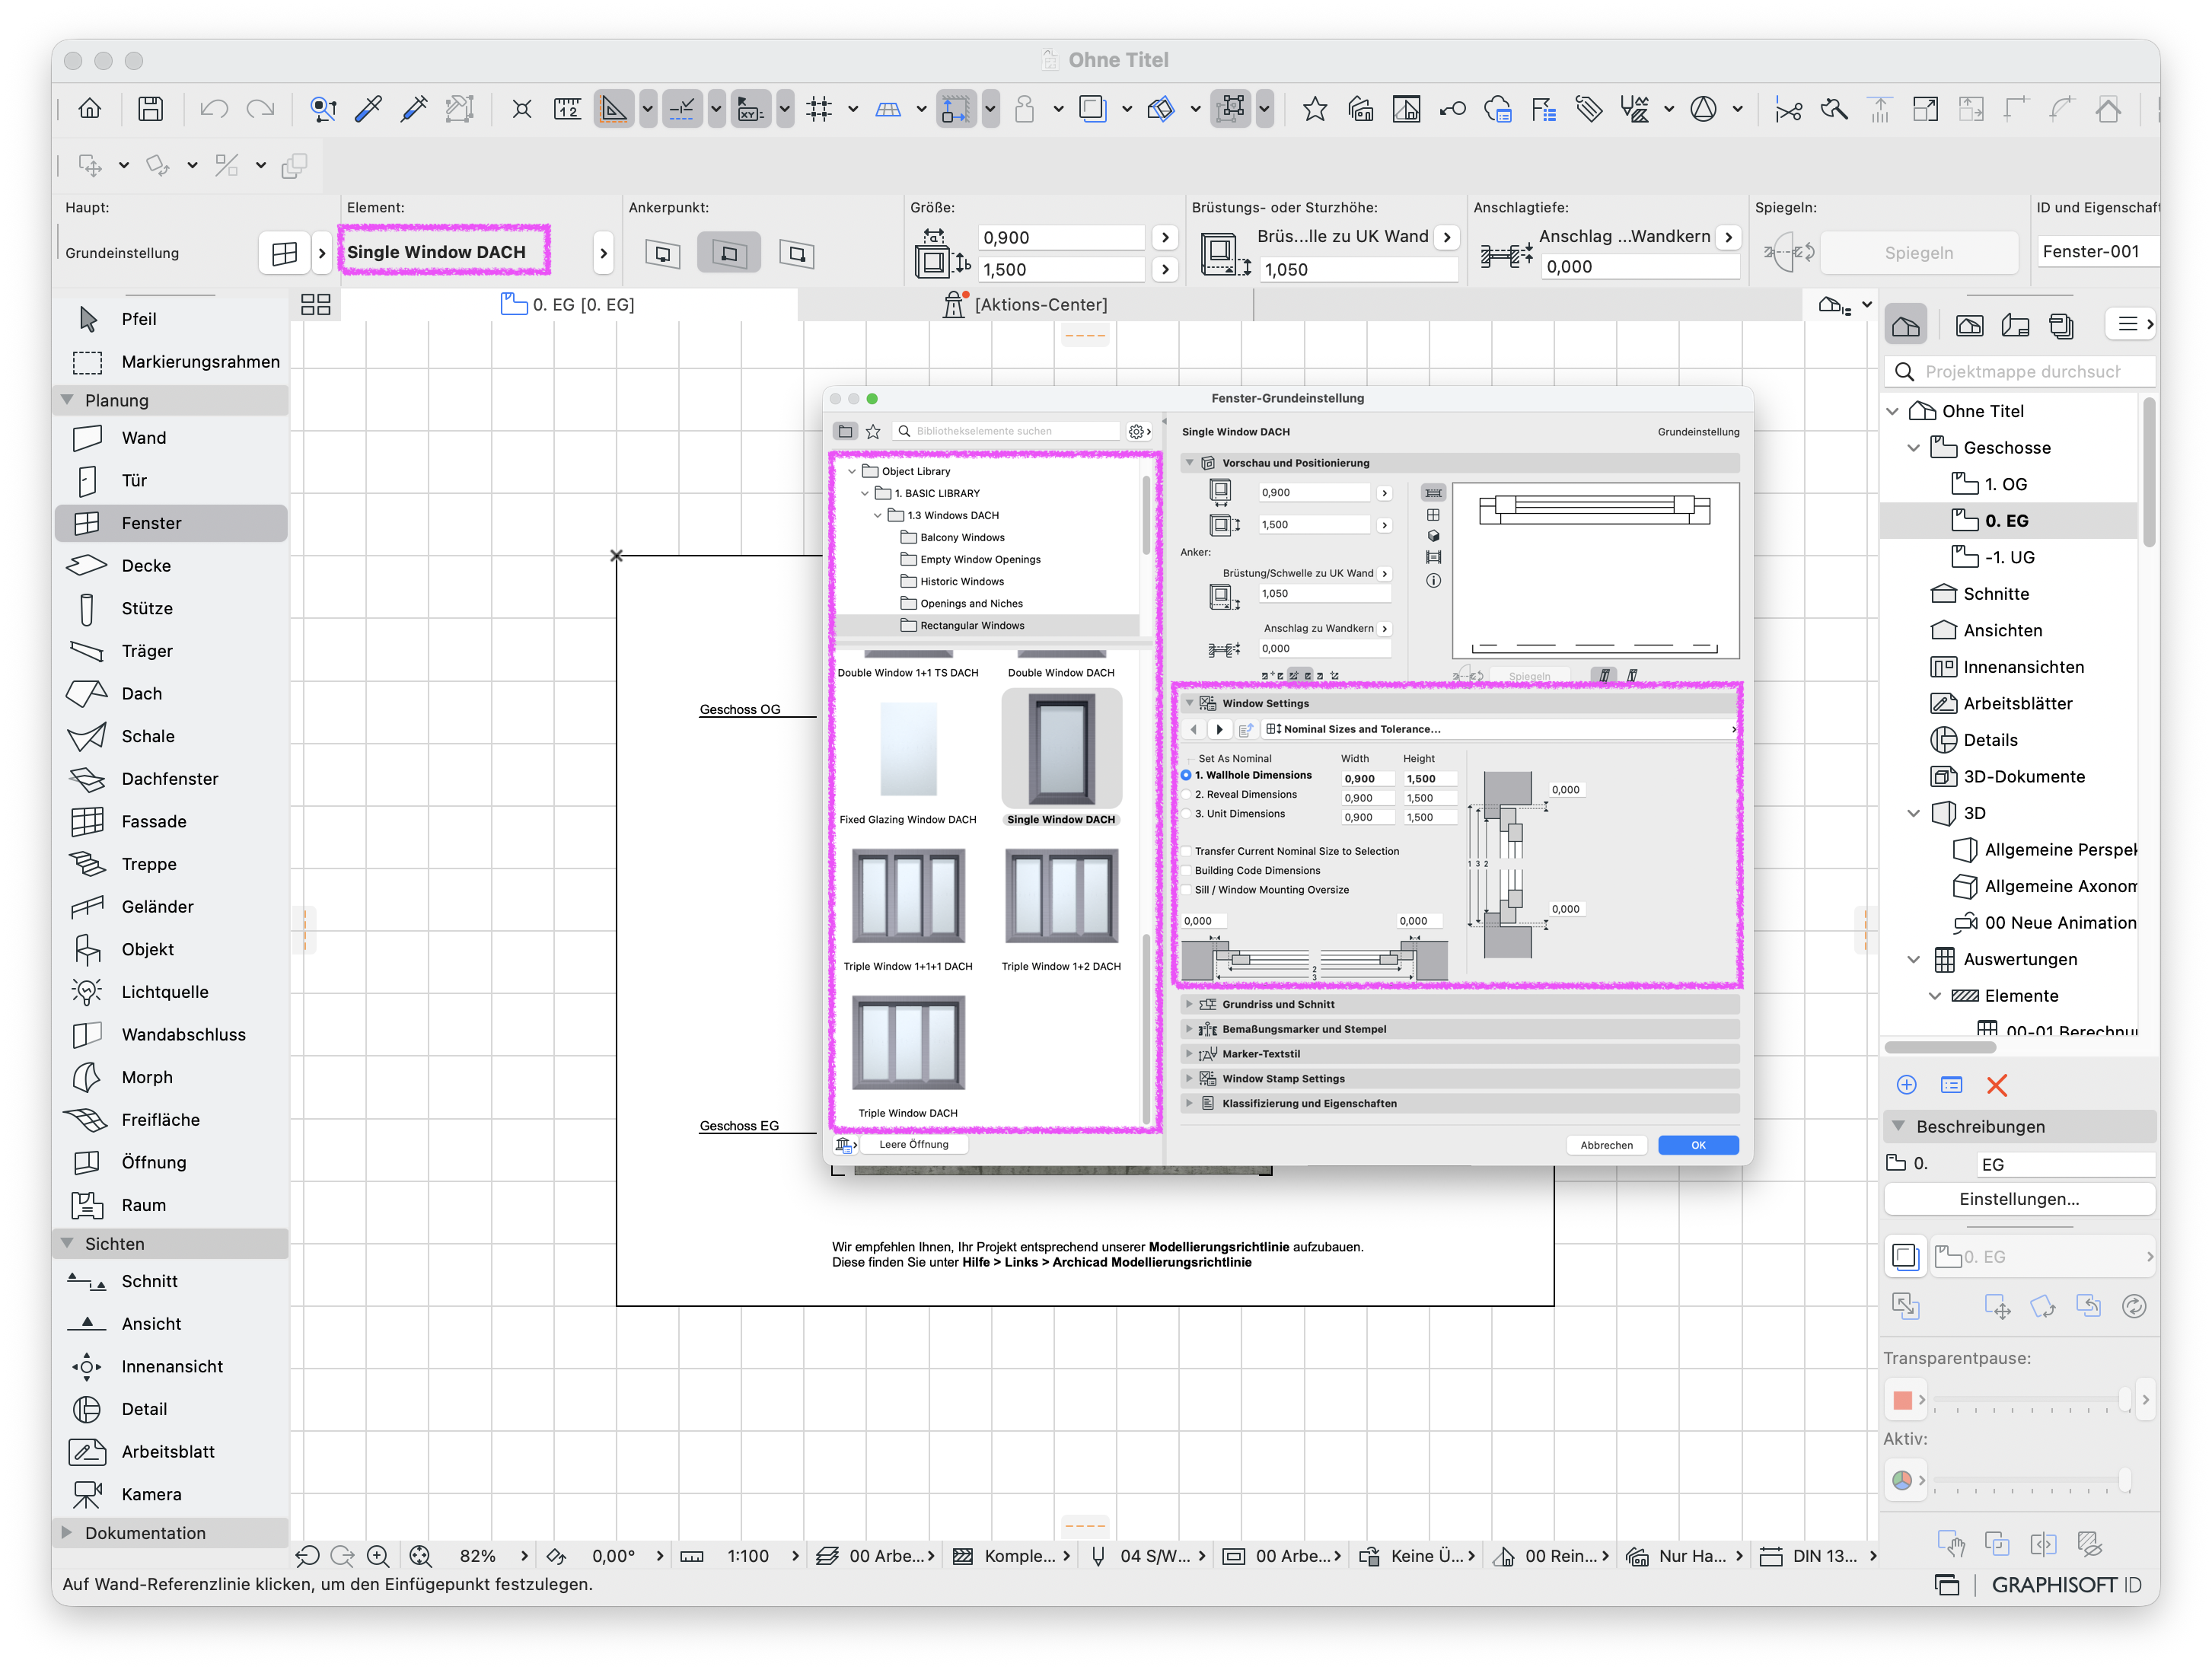Expand the Klassifizierung und Eigenschaften panel
This screenshot has width=2212, height=1670.
point(1189,1104)
